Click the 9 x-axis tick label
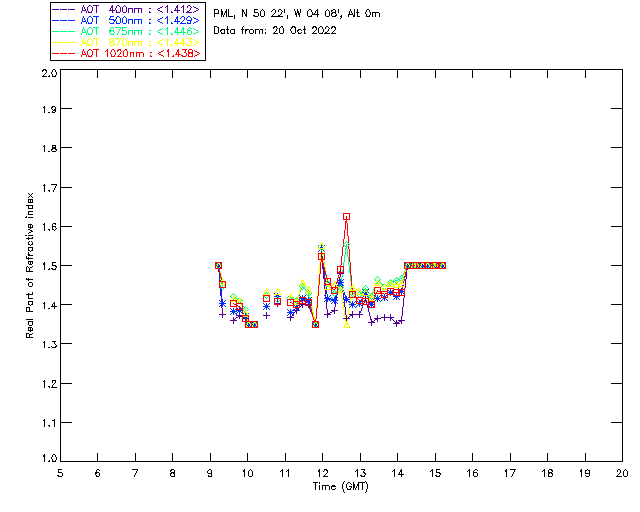Image resolution: width=640 pixels, height=512 pixels. pyautogui.click(x=210, y=473)
